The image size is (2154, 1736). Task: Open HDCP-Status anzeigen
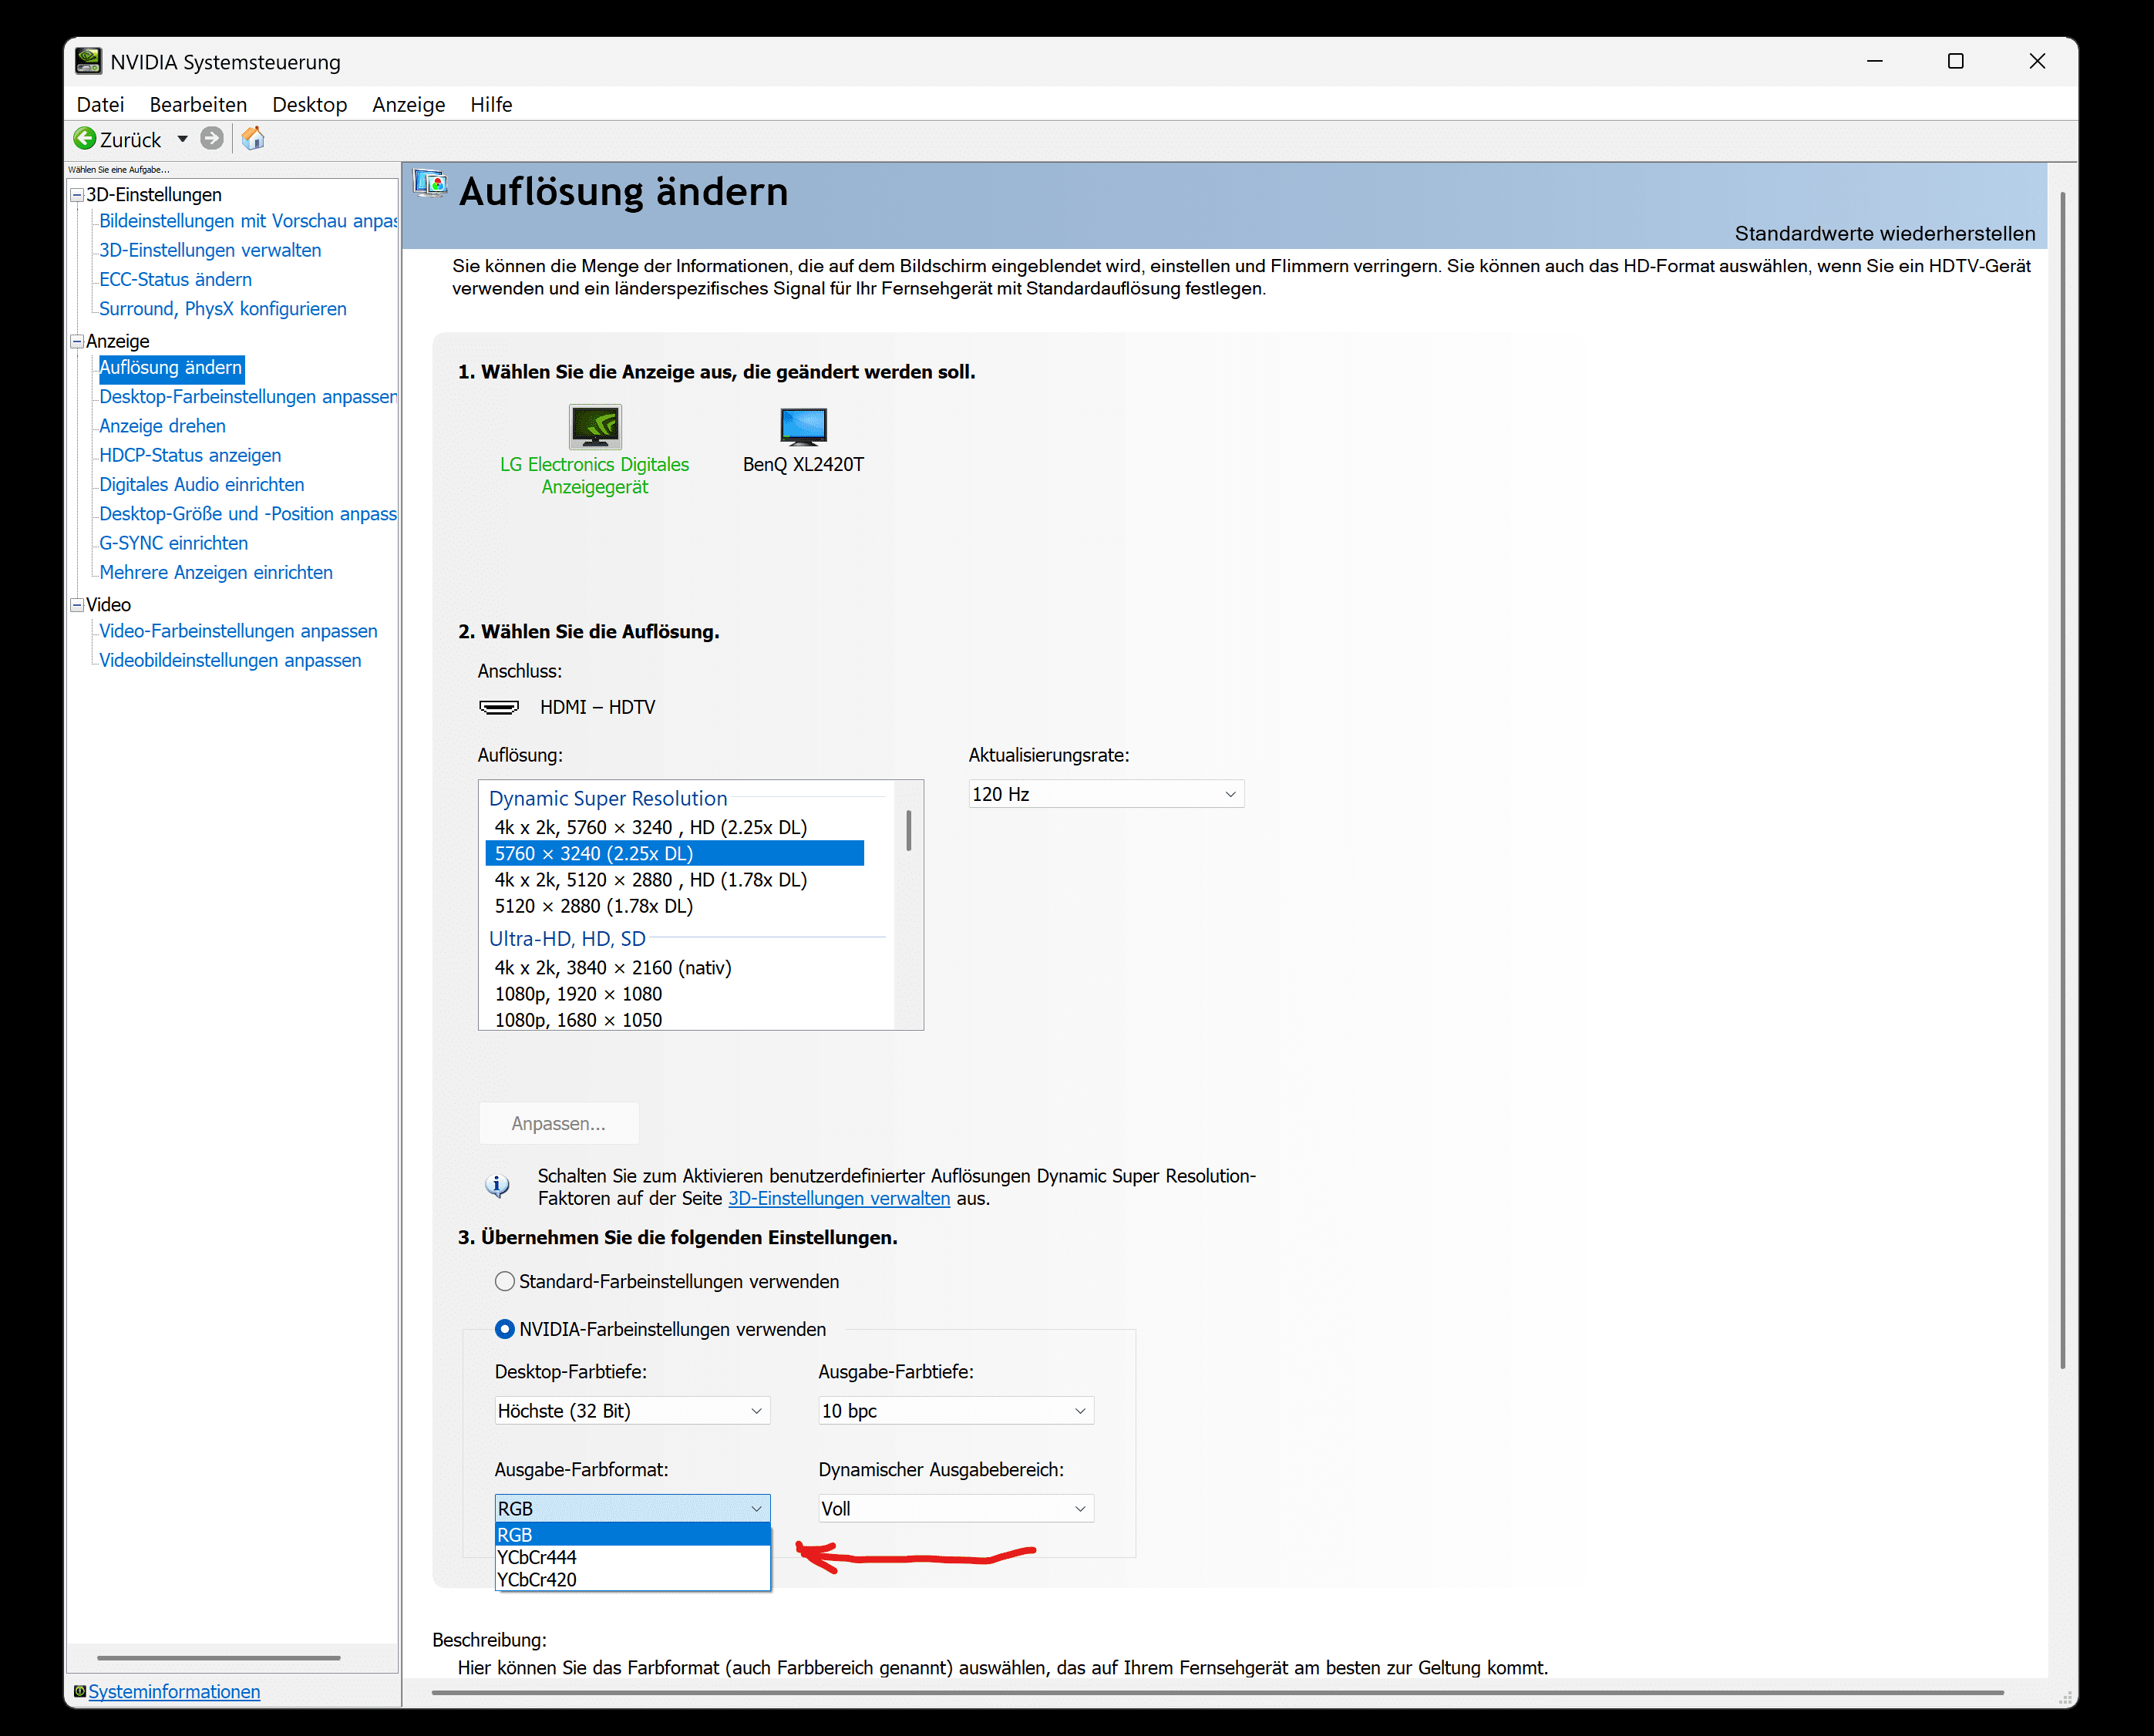(190, 455)
